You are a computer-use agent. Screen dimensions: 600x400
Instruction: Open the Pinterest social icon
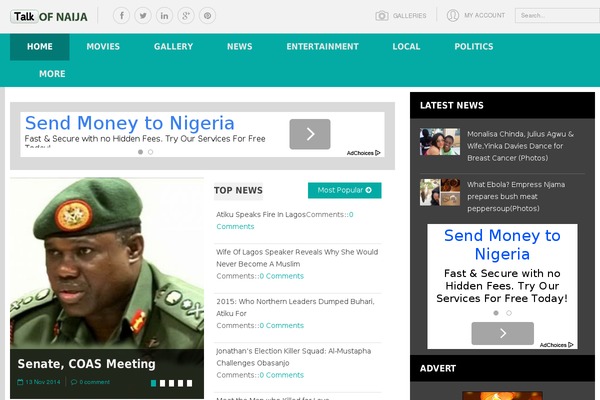[207, 16]
